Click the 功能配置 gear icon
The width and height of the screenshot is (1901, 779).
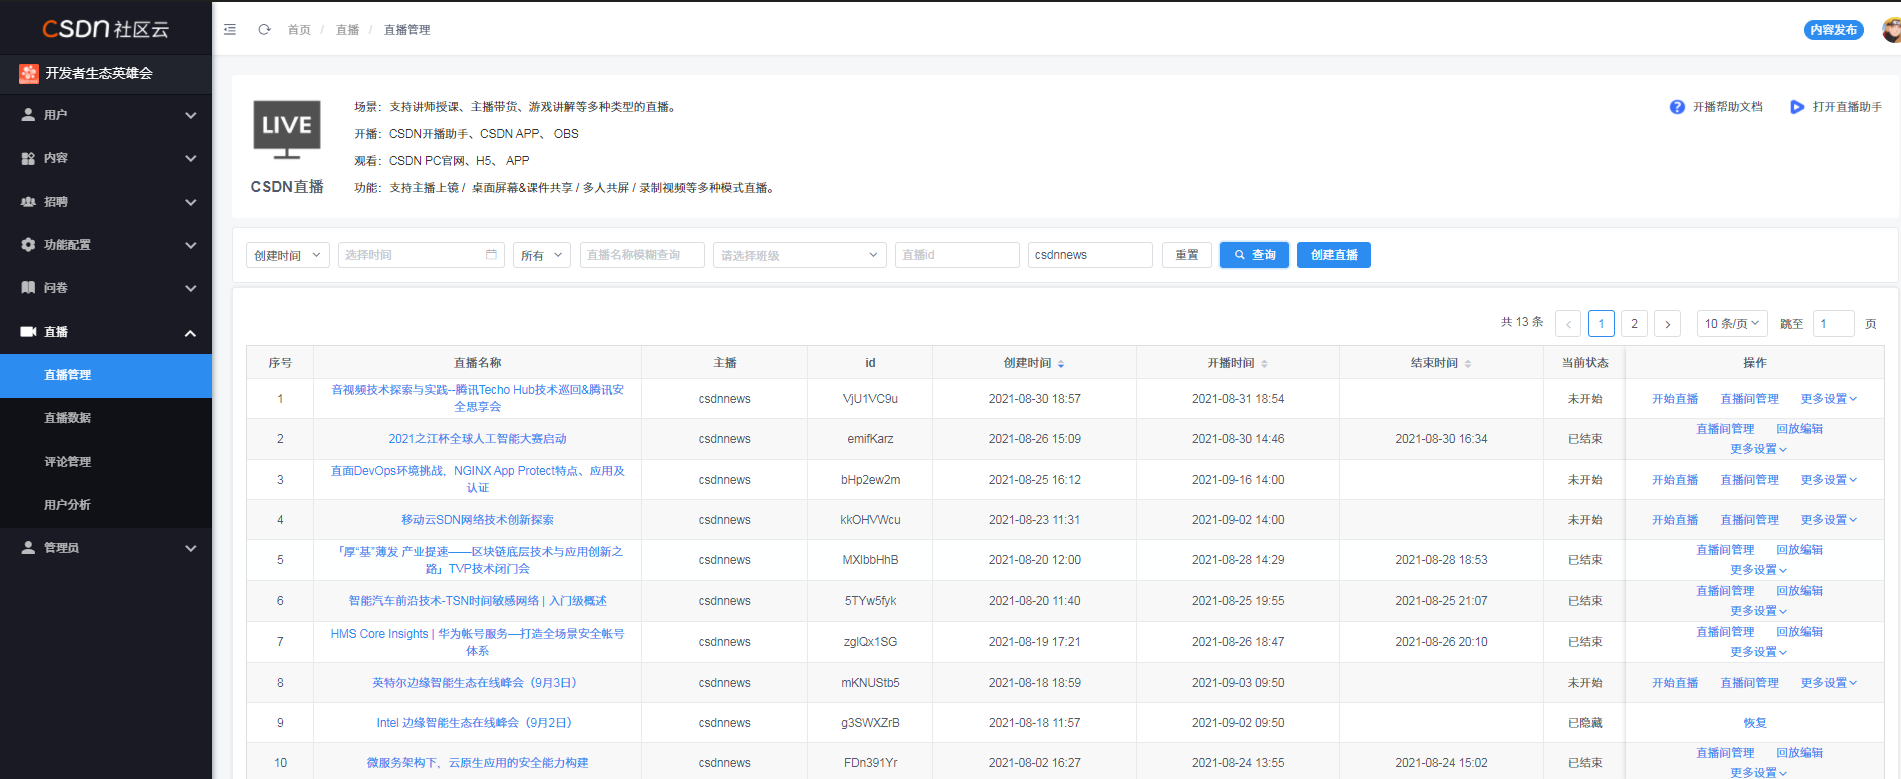point(28,244)
